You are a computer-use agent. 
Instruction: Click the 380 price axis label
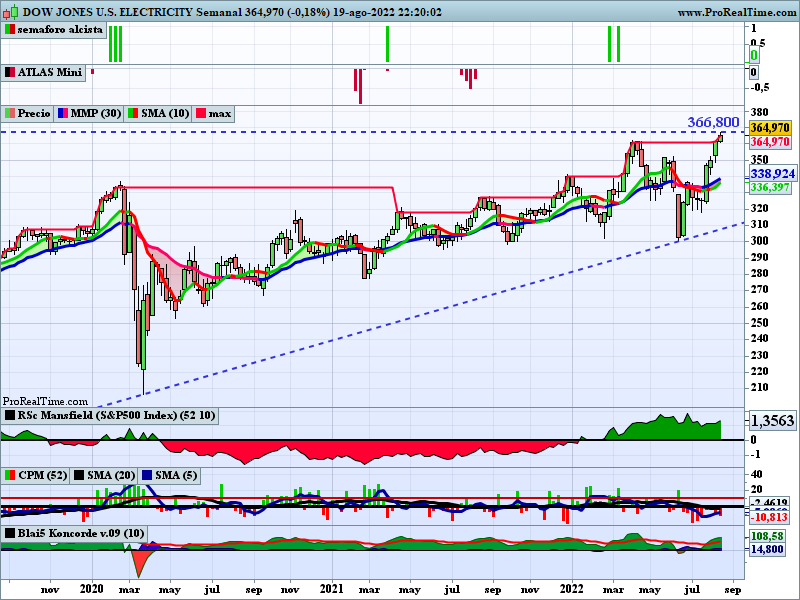760,112
